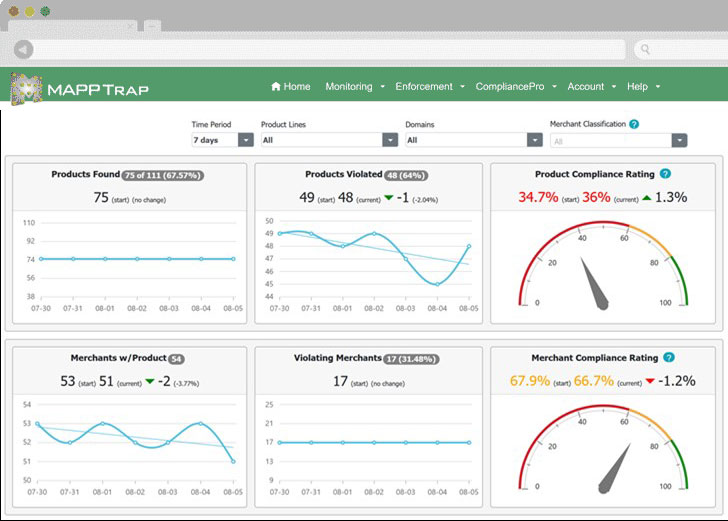Open the Merchant Classification help icon

pyautogui.click(x=634, y=124)
